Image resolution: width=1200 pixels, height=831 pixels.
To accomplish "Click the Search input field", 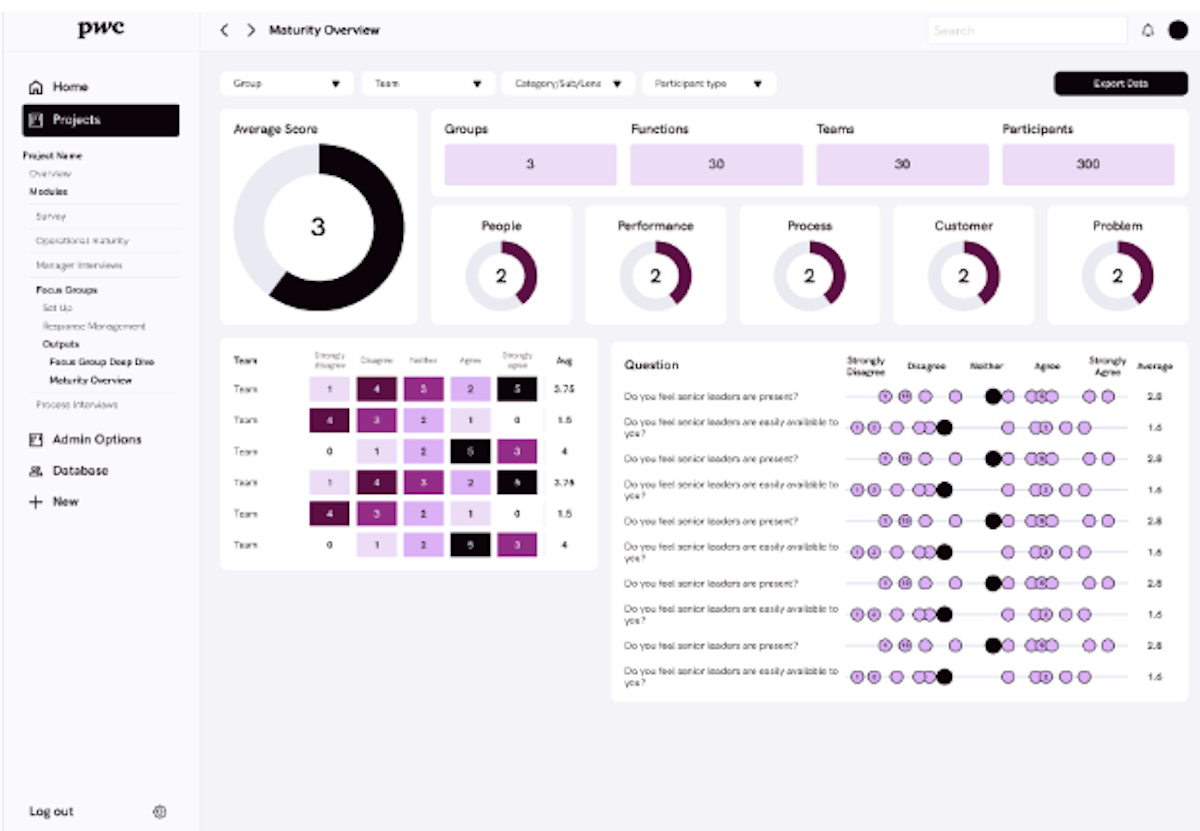I will (x=1026, y=31).
